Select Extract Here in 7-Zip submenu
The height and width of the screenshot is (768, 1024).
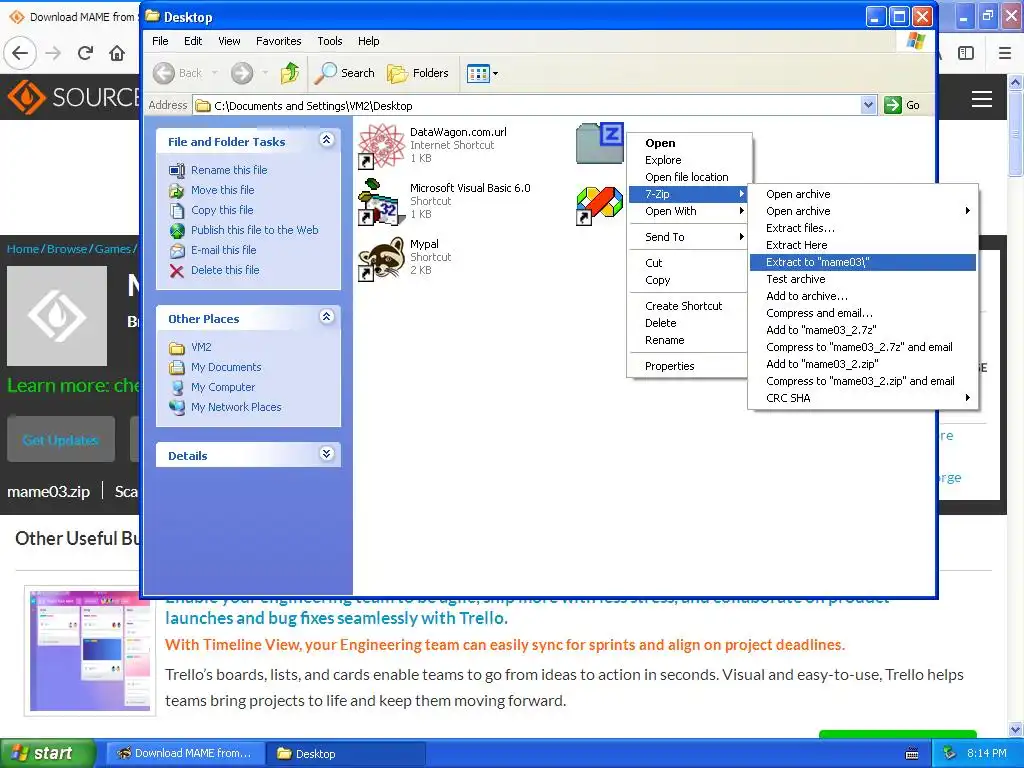coord(863,245)
